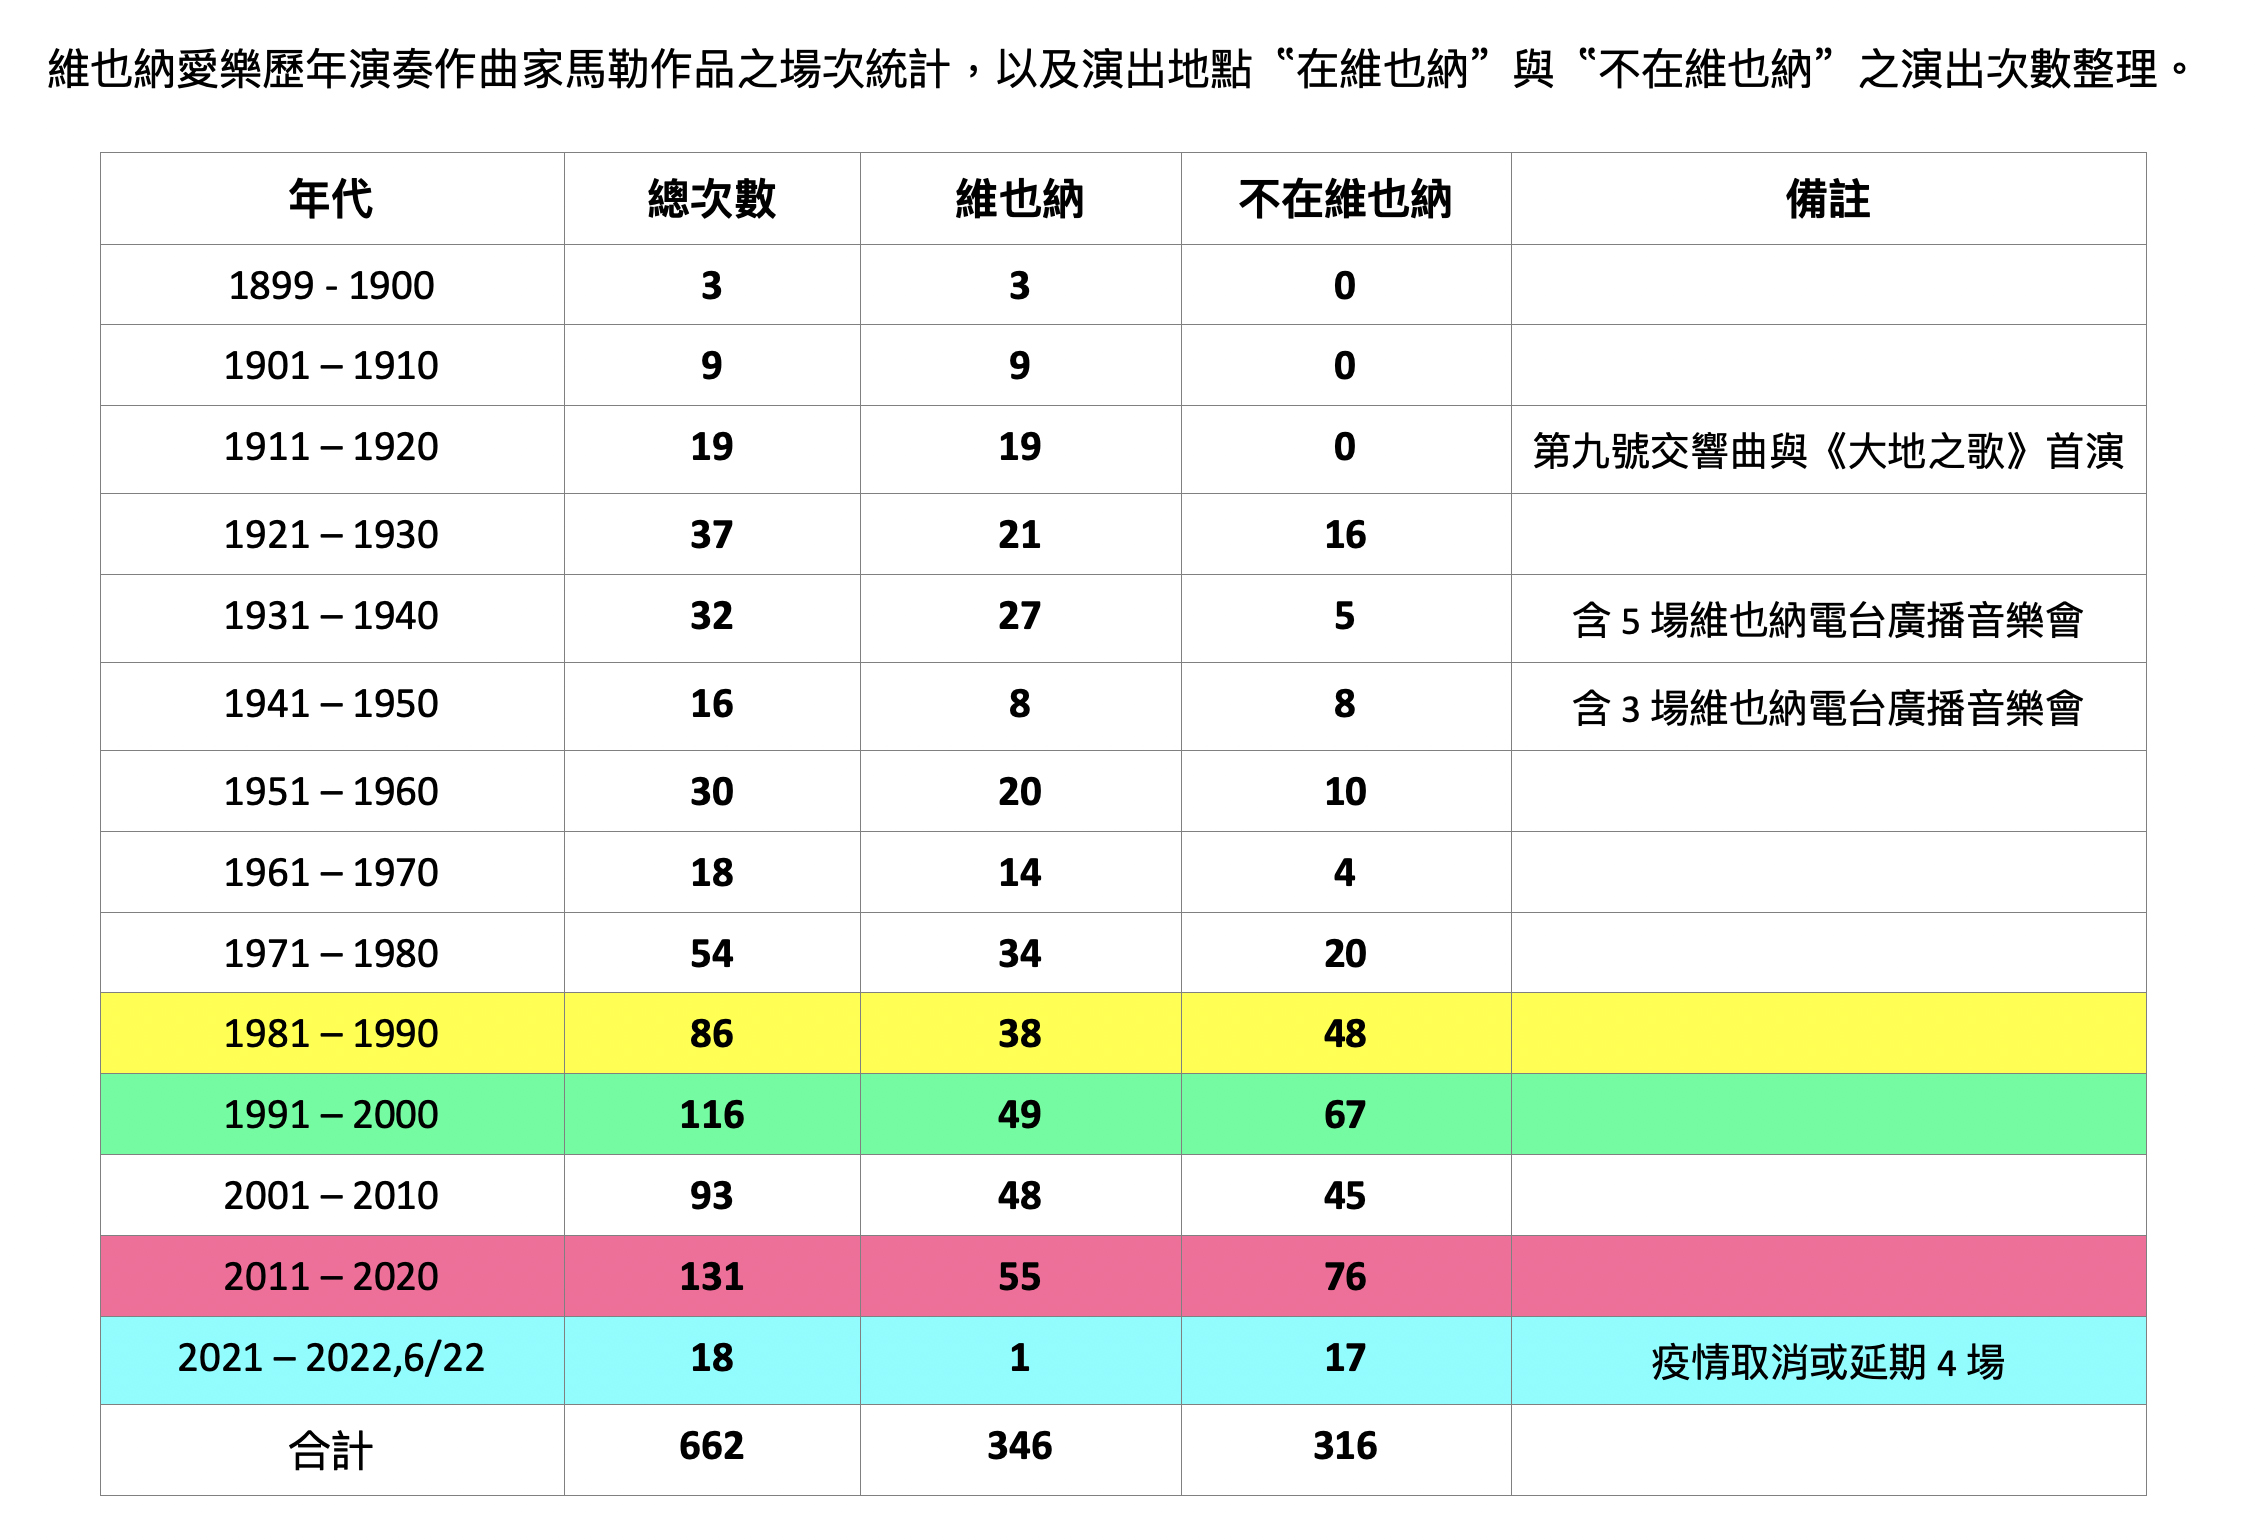Select total count 131 in pink row
This screenshot has width=2256, height=1540.
(x=712, y=1276)
